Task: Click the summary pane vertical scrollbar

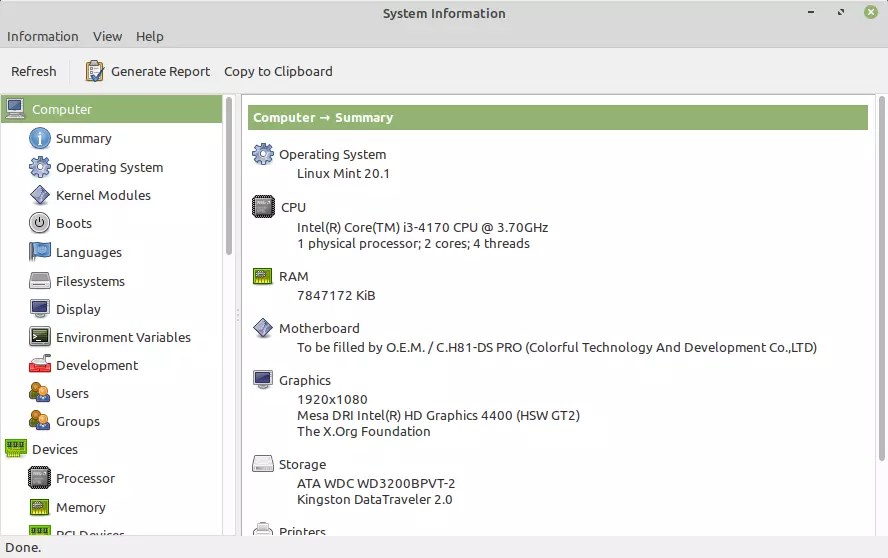Action: coord(881,279)
